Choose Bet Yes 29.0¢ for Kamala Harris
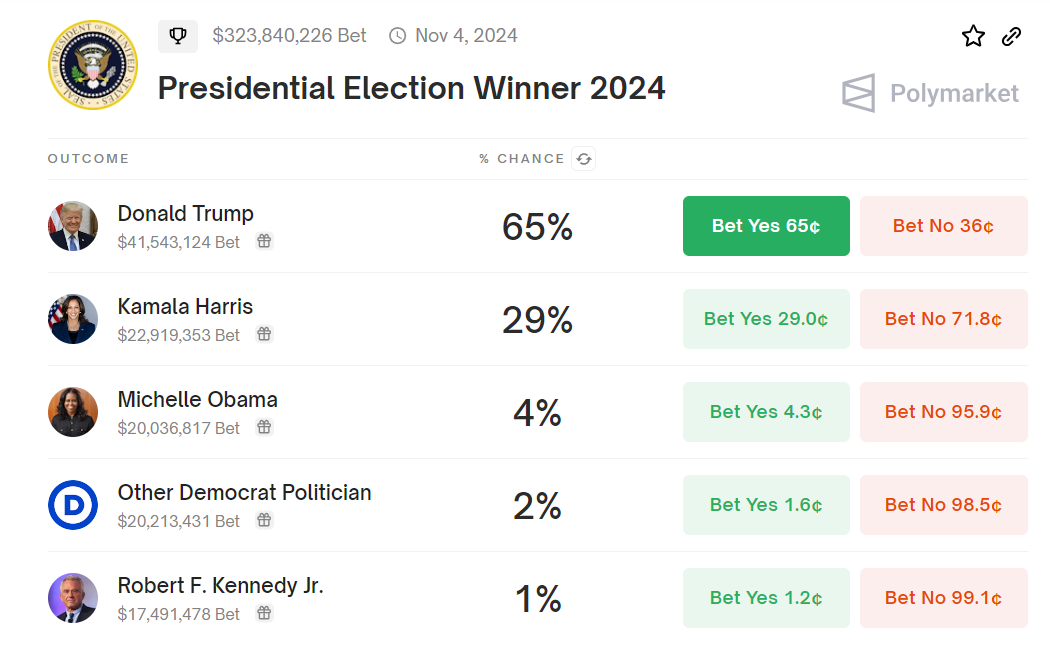 [766, 319]
